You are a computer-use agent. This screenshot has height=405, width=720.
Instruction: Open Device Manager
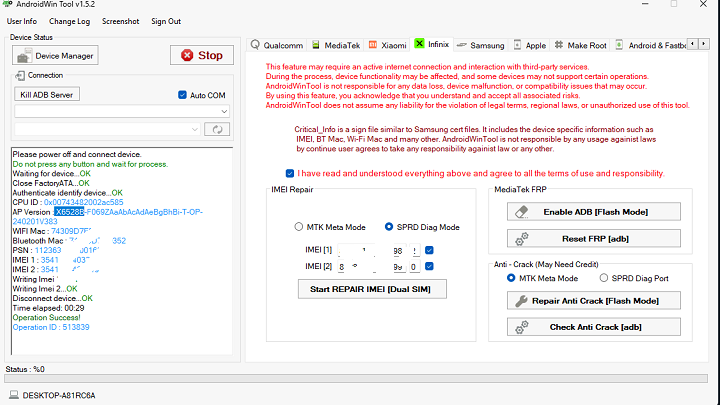[57, 56]
